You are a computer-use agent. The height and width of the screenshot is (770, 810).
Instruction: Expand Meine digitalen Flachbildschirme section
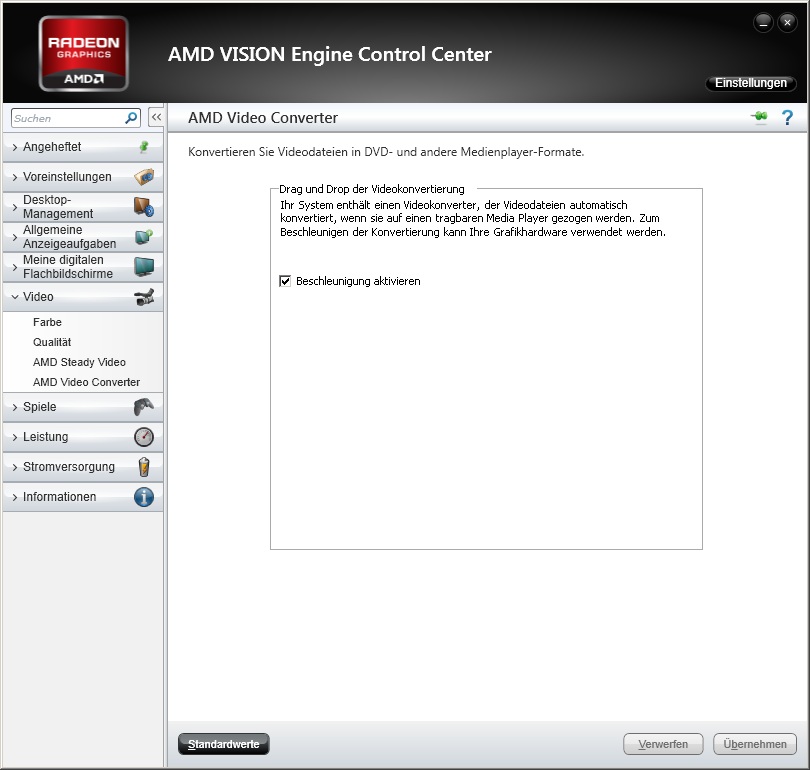[x=83, y=266]
